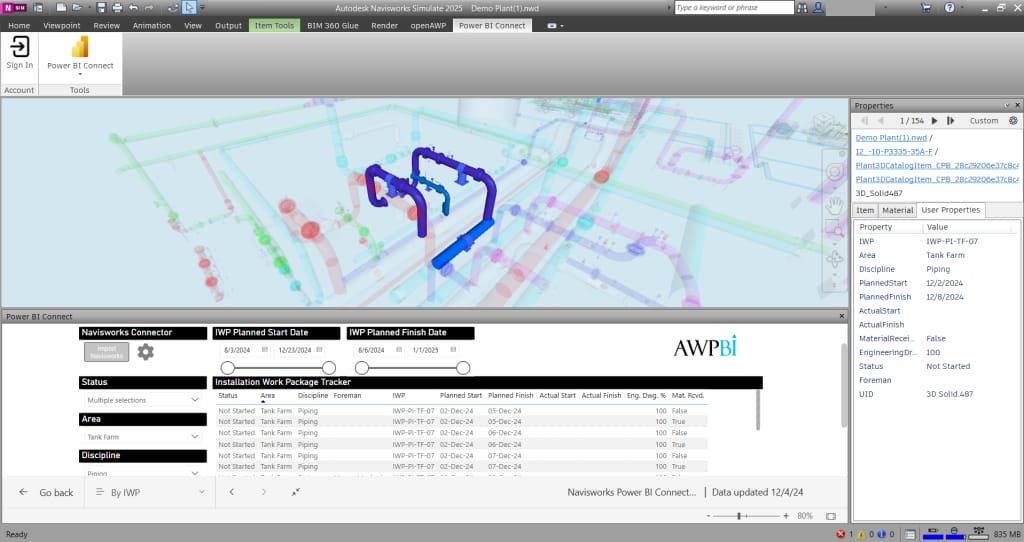Click the Redo arrow icon

tap(150, 8)
